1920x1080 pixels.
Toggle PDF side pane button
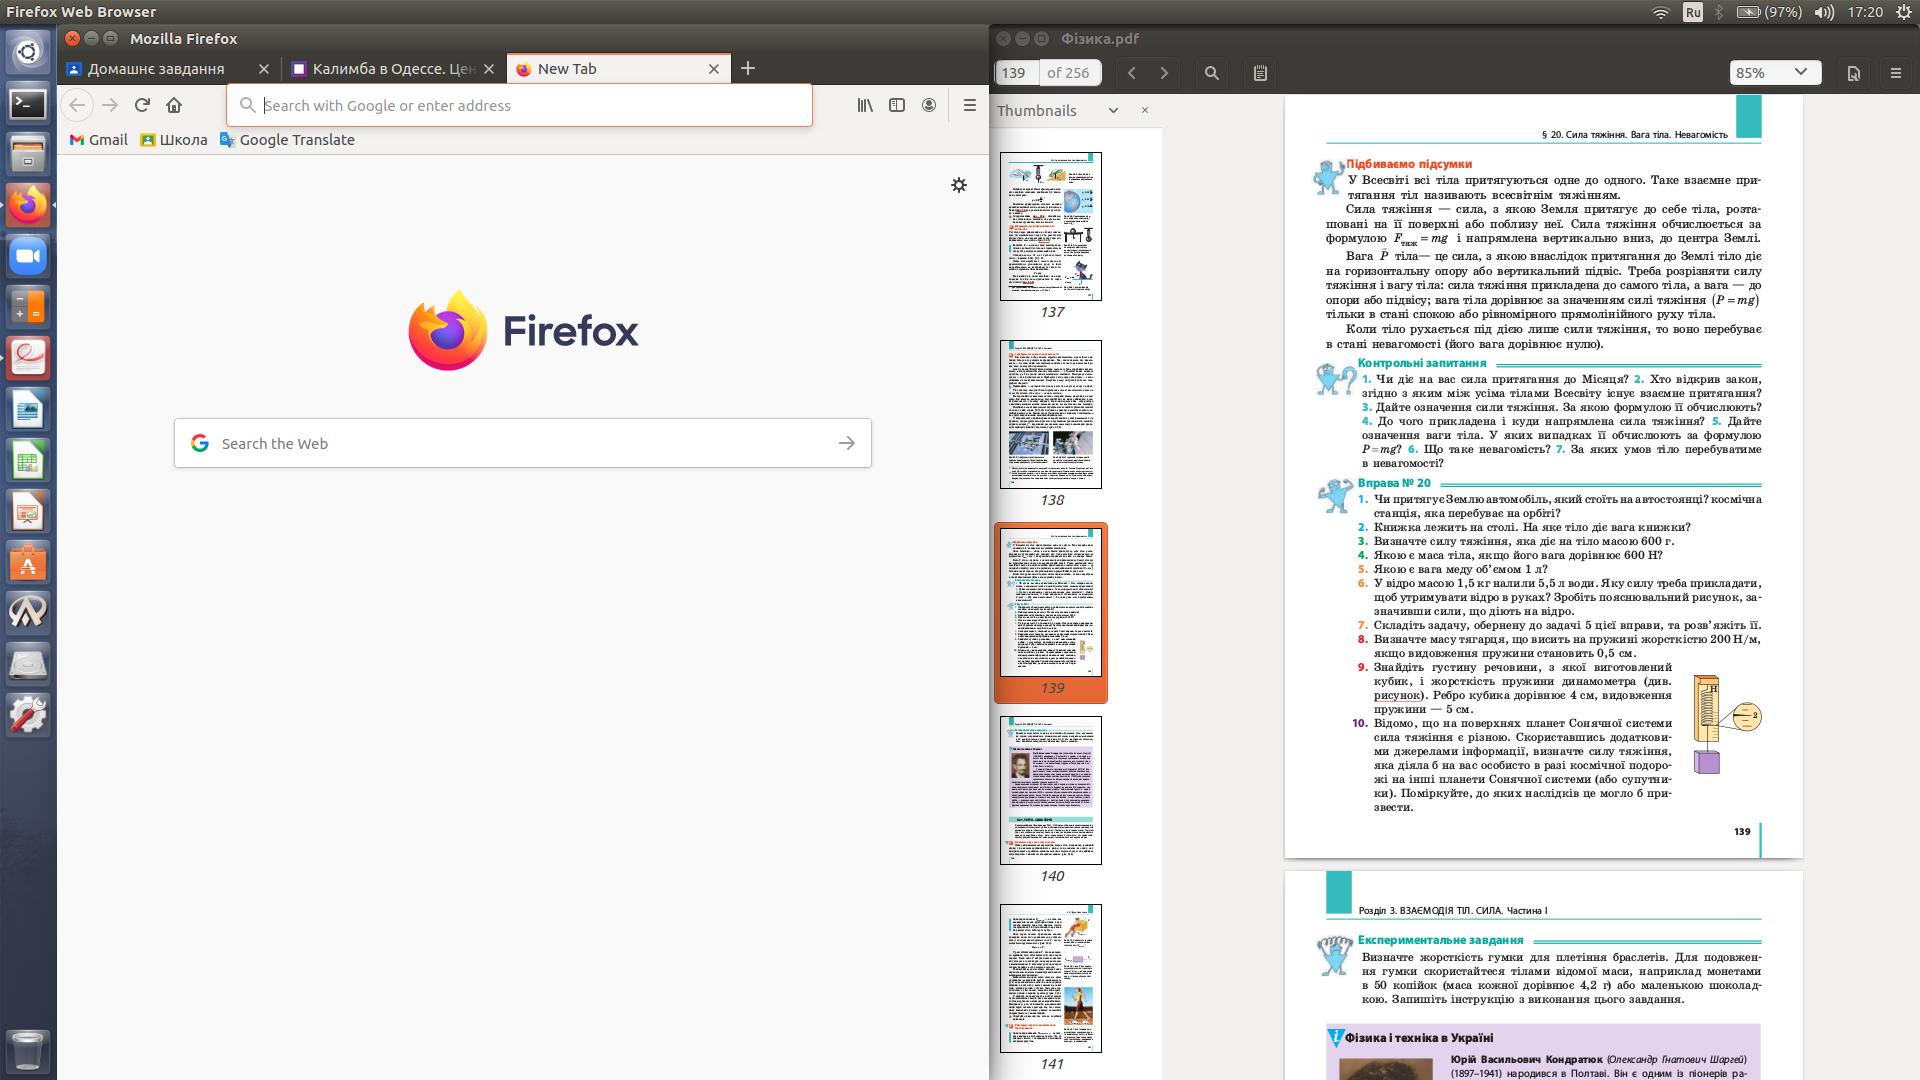1260,73
